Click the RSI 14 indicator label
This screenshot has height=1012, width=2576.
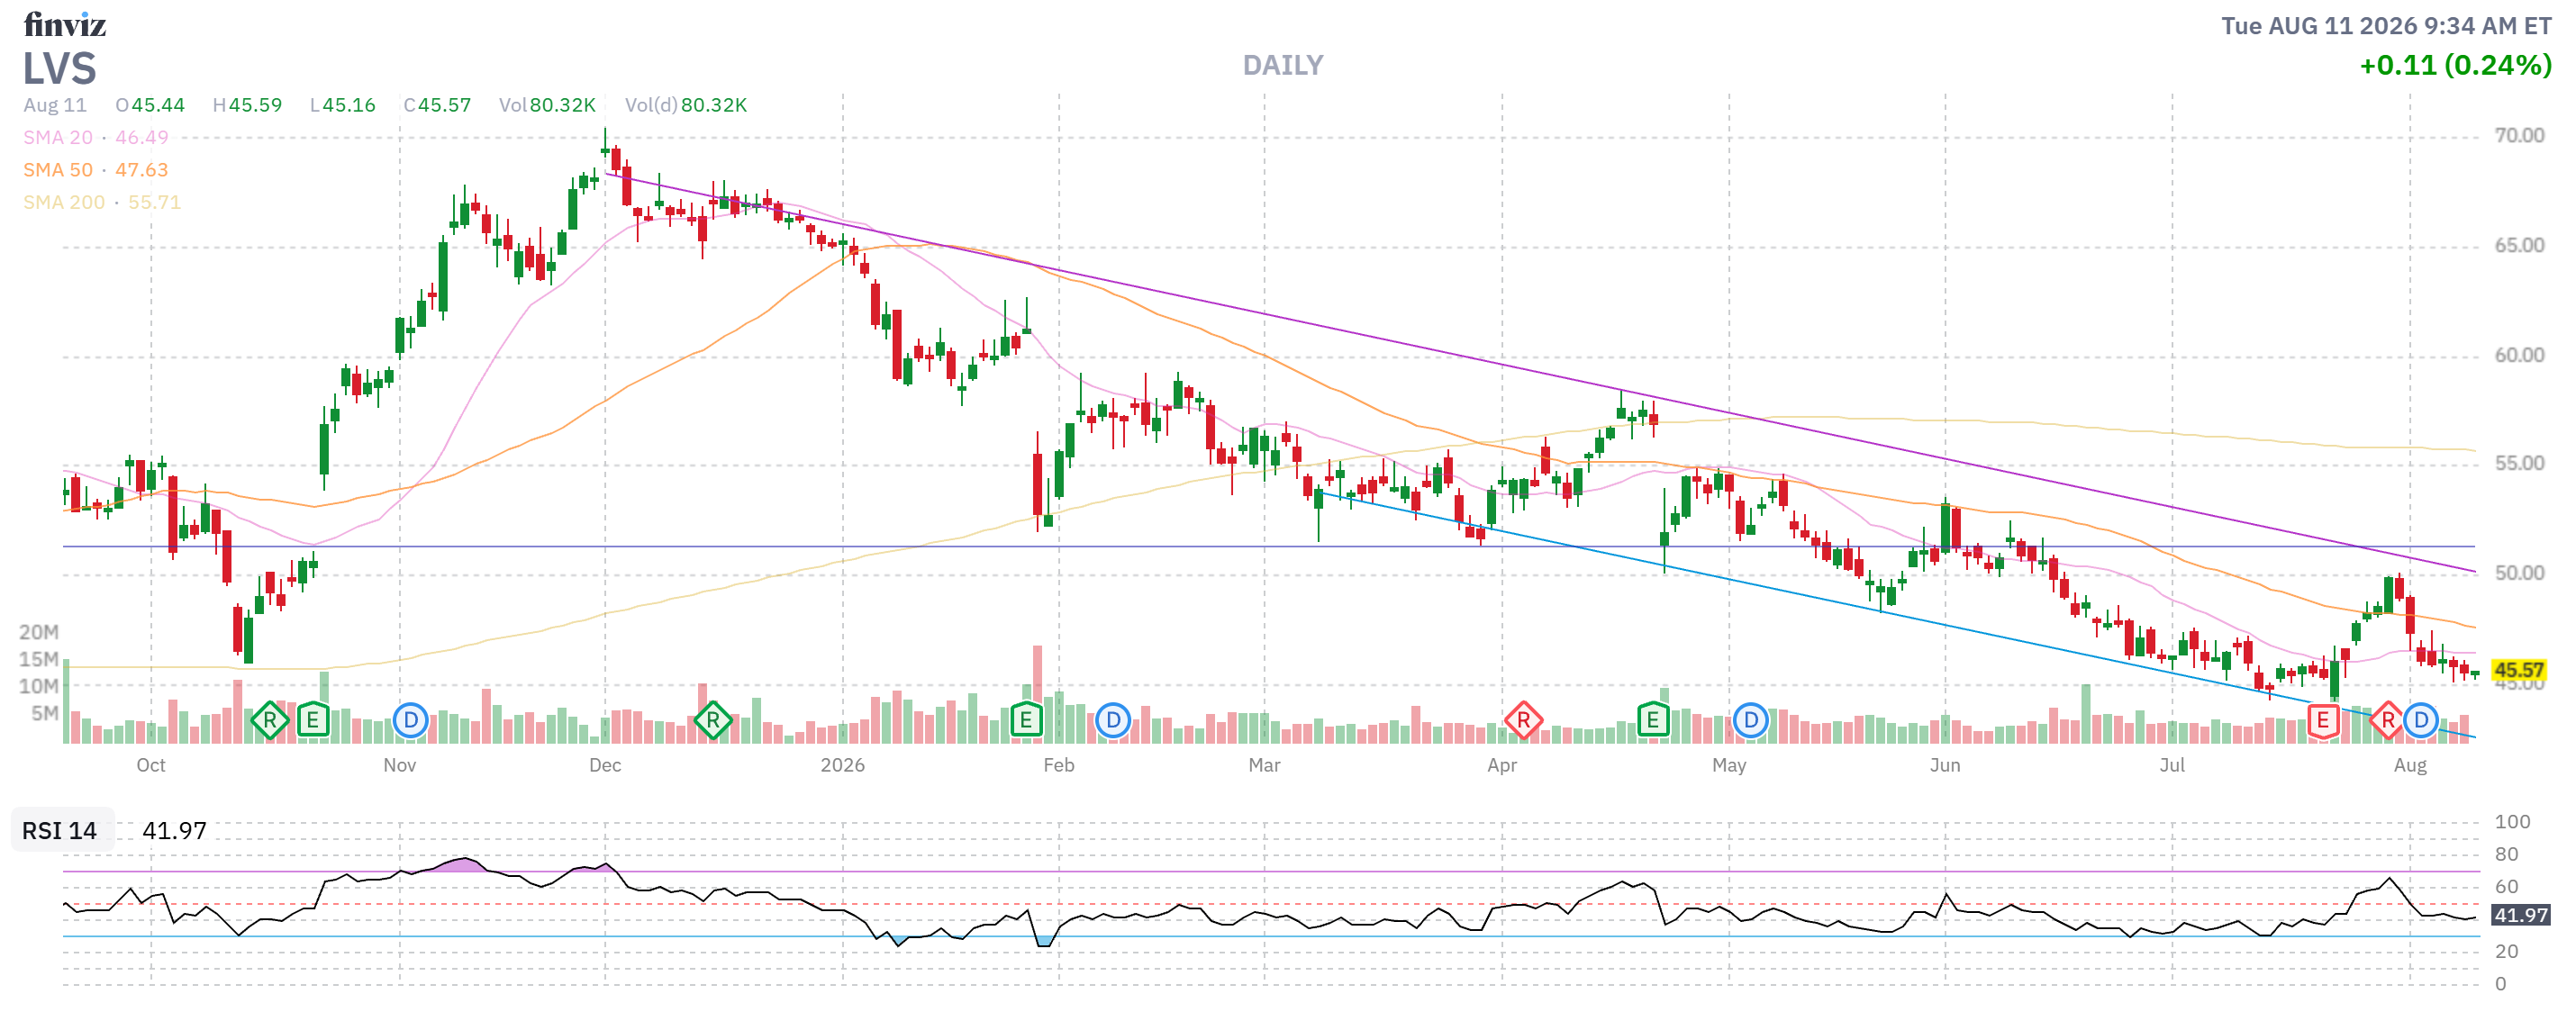click(x=60, y=830)
